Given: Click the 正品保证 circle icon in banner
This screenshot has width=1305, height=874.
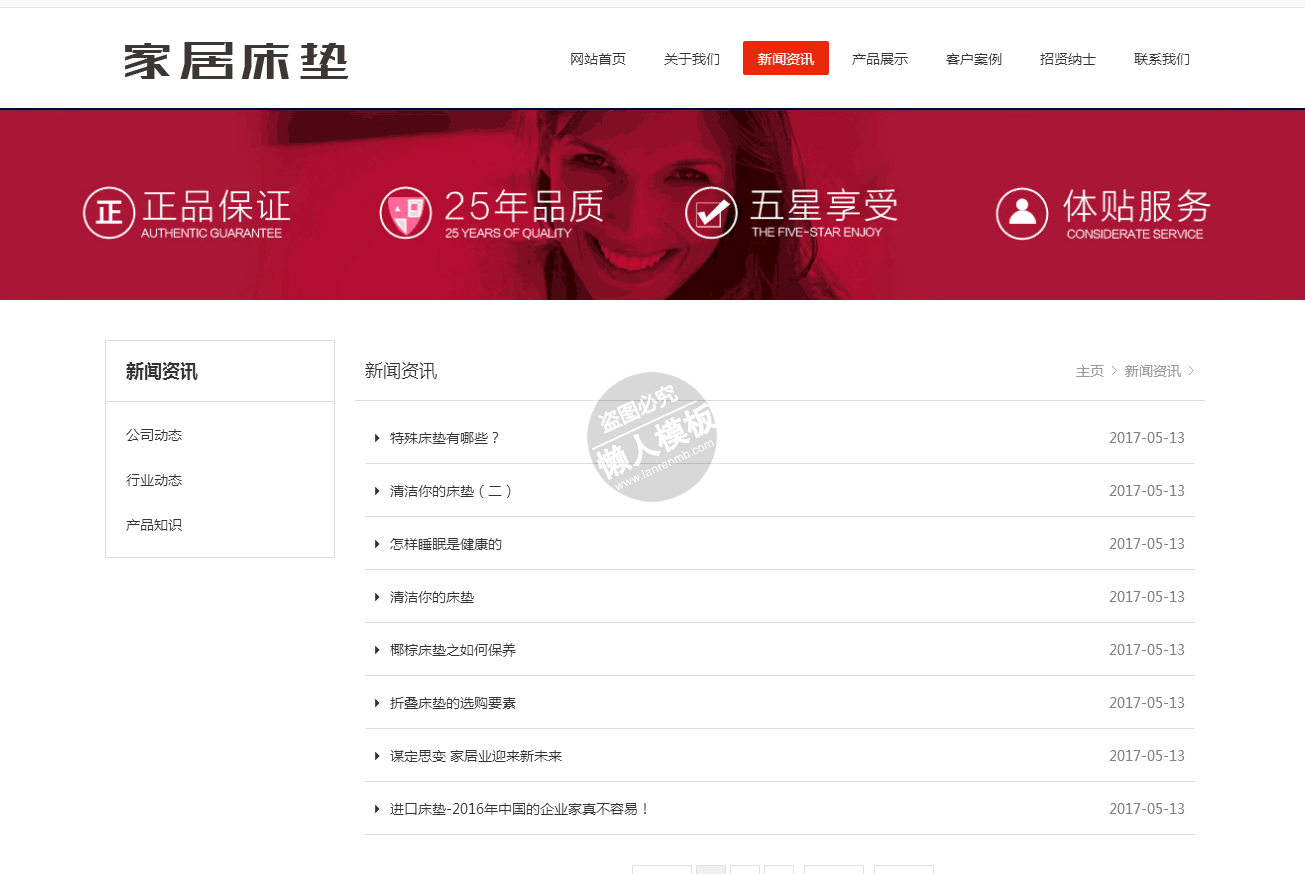Looking at the screenshot, I should (108, 213).
